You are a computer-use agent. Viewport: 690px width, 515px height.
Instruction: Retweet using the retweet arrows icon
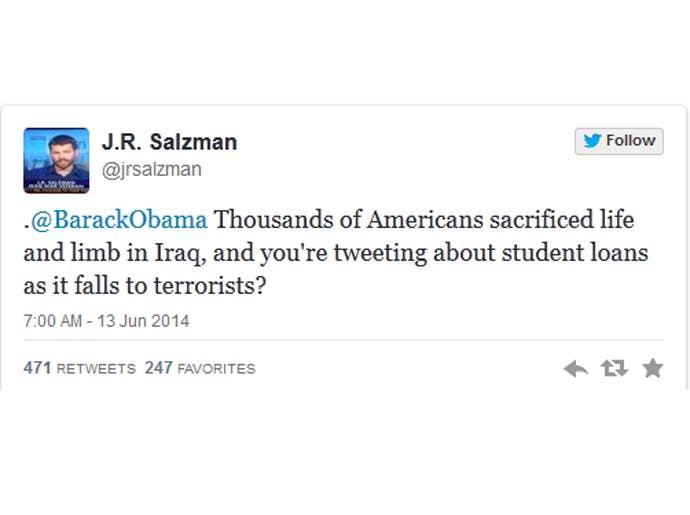click(x=614, y=368)
